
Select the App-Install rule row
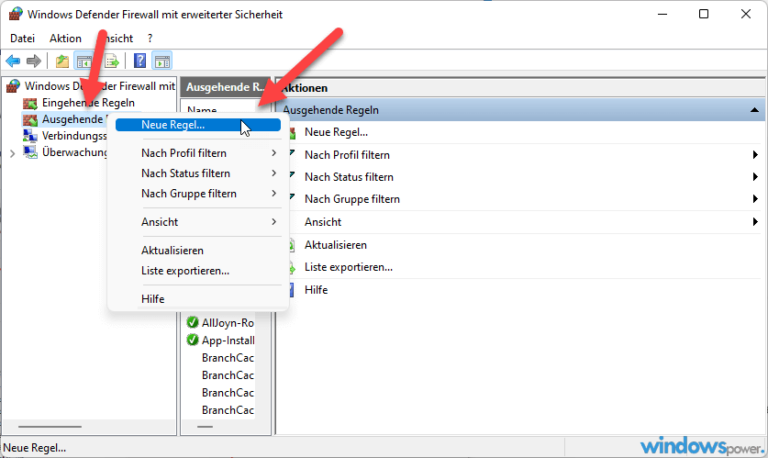(x=220, y=340)
